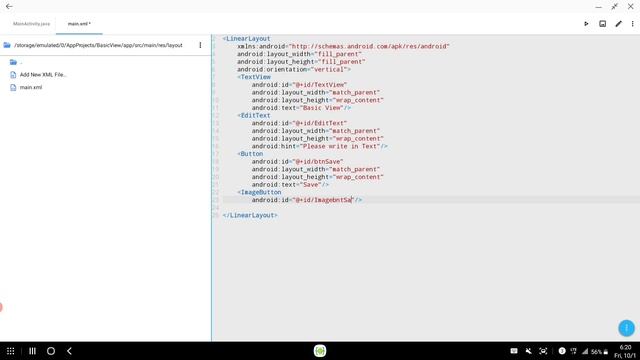The image size is (640, 360).
Task: Toggle window size with the diagonal arrows
Action: click(615, 7)
